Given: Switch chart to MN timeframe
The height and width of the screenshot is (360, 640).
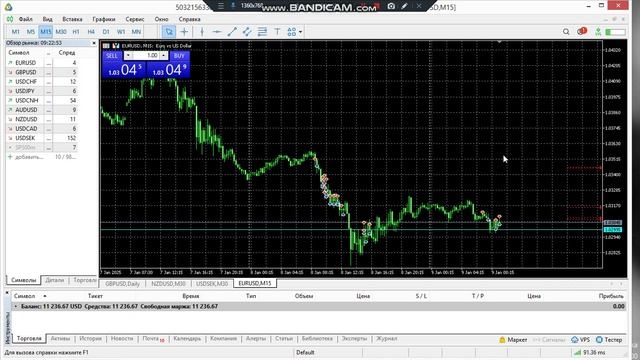Looking at the screenshot, I should coord(136,31).
